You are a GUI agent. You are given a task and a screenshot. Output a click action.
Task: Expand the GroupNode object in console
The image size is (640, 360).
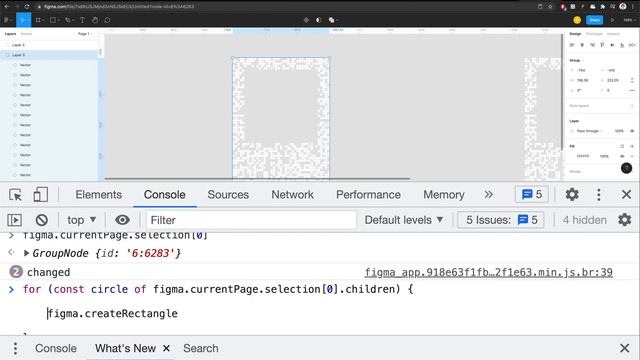pyautogui.click(x=27, y=253)
